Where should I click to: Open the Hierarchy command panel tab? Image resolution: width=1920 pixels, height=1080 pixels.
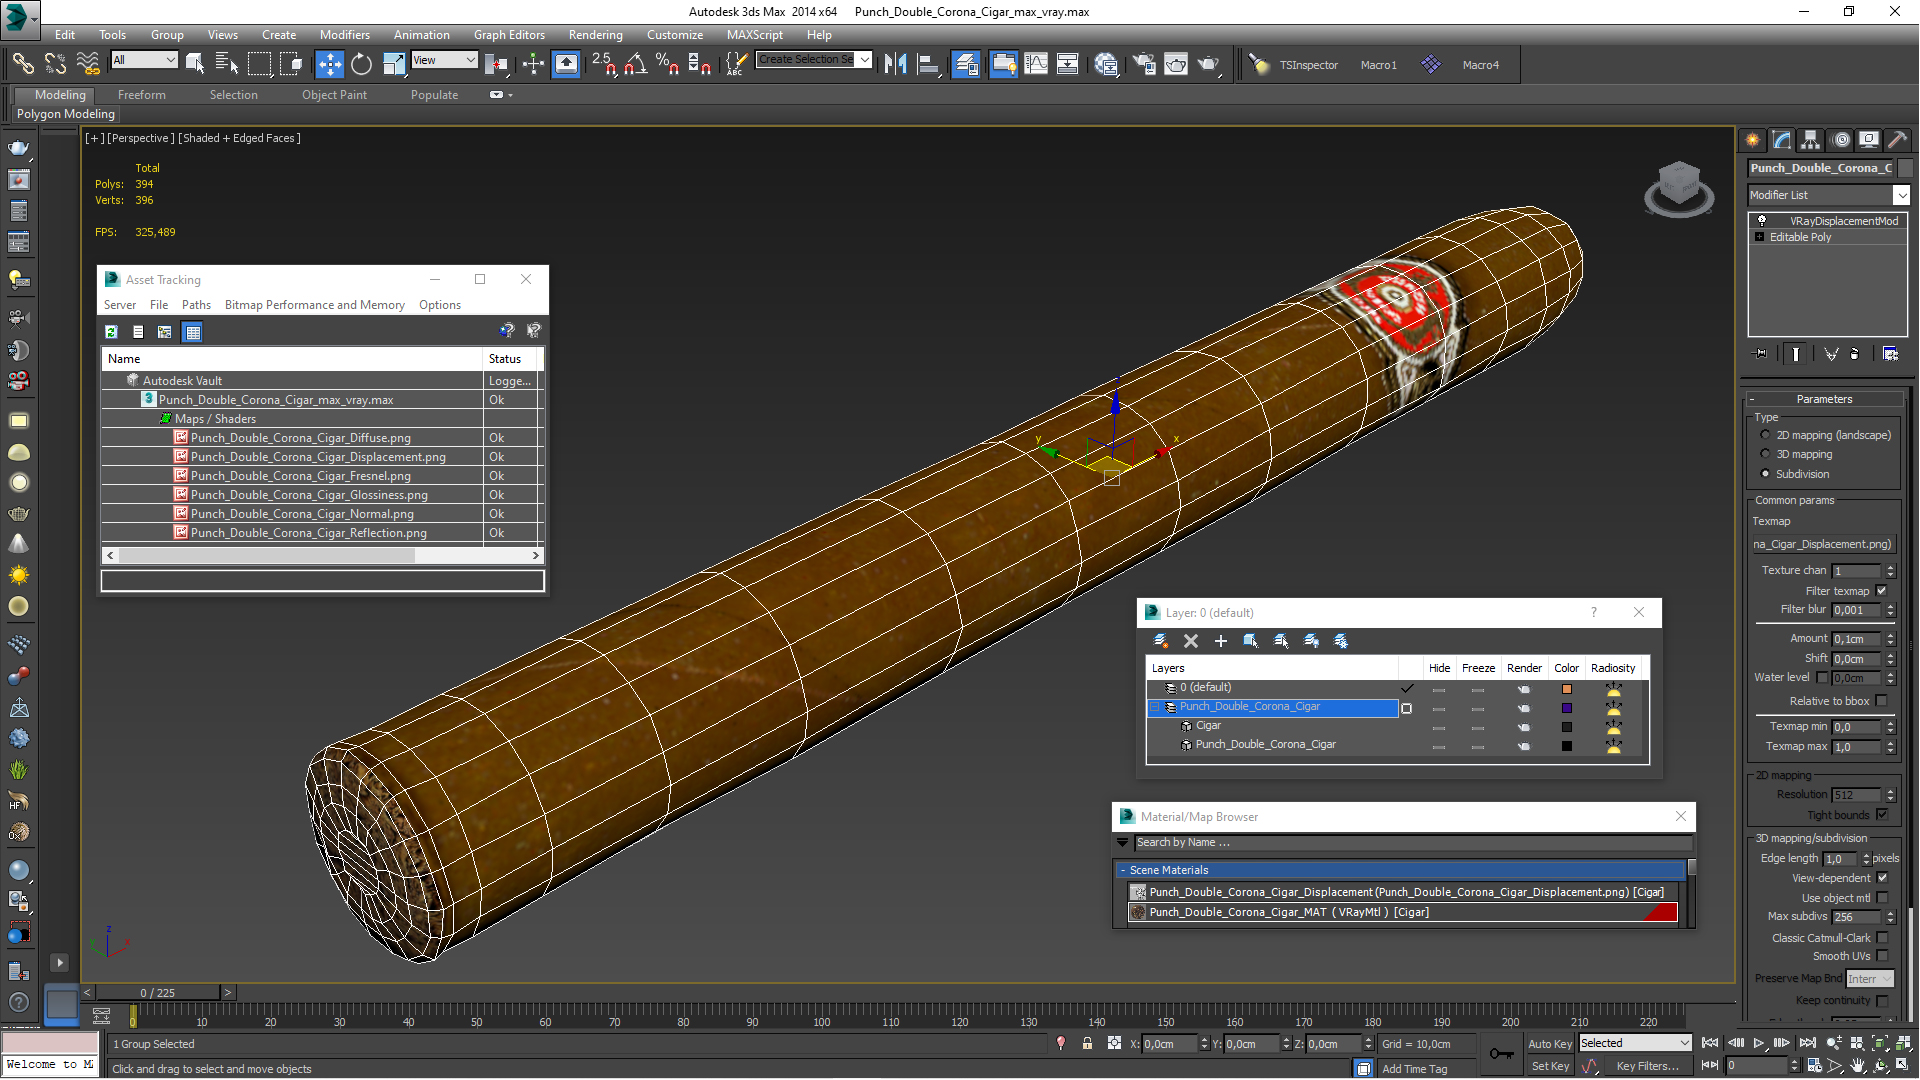pos(1811,140)
